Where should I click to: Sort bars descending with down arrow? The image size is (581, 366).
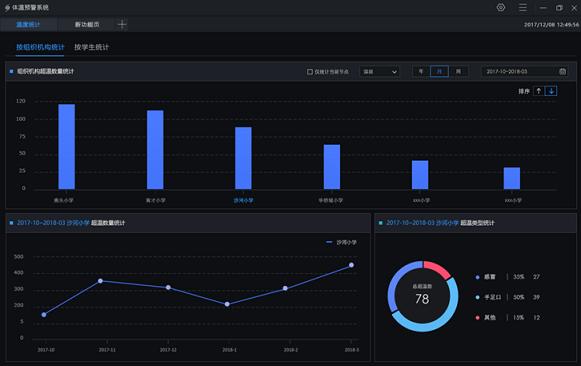[551, 91]
